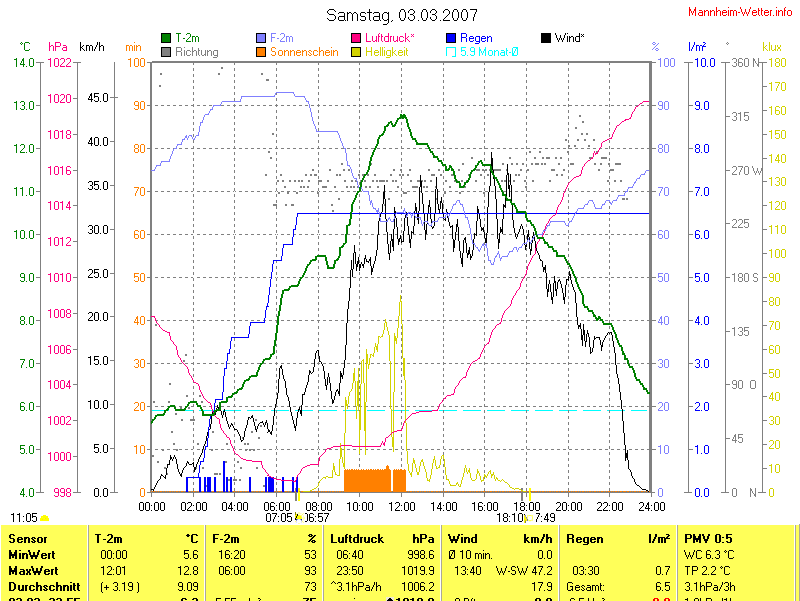Click the cyan 5.9 Monat-Ø legend box
The height and width of the screenshot is (601, 800).
(451, 52)
